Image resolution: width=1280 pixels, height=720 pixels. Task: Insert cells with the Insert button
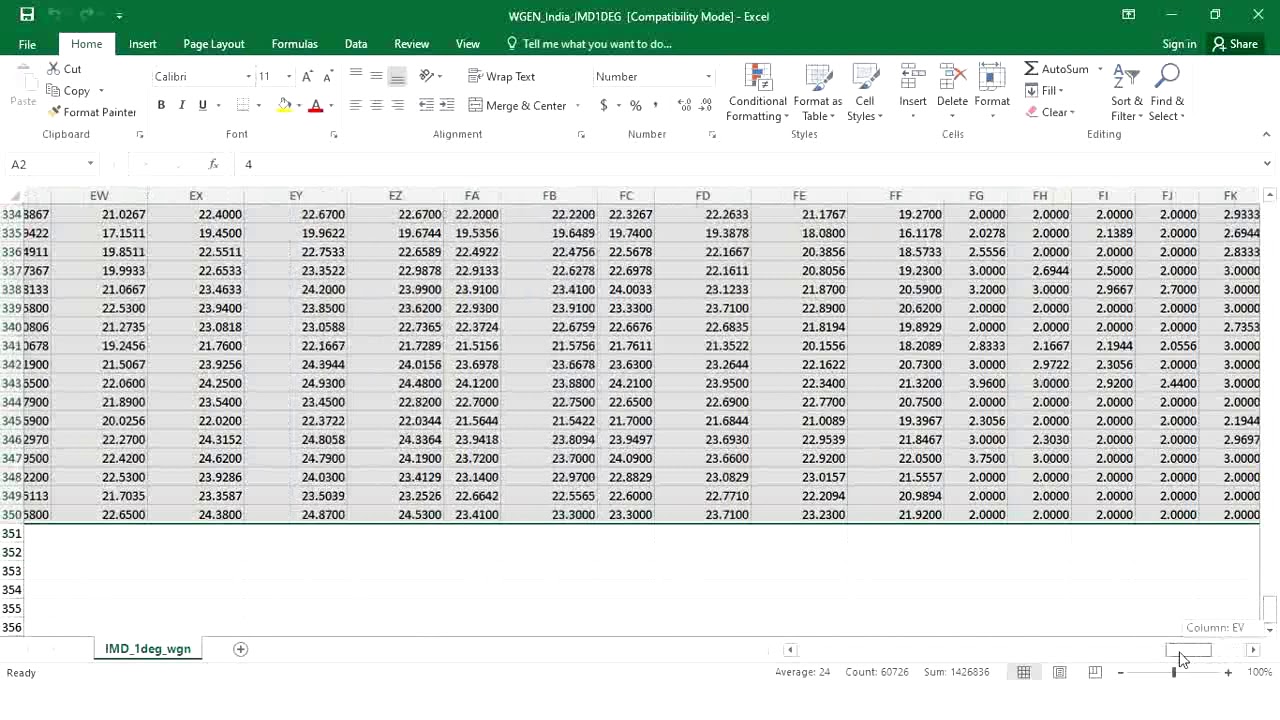(912, 93)
